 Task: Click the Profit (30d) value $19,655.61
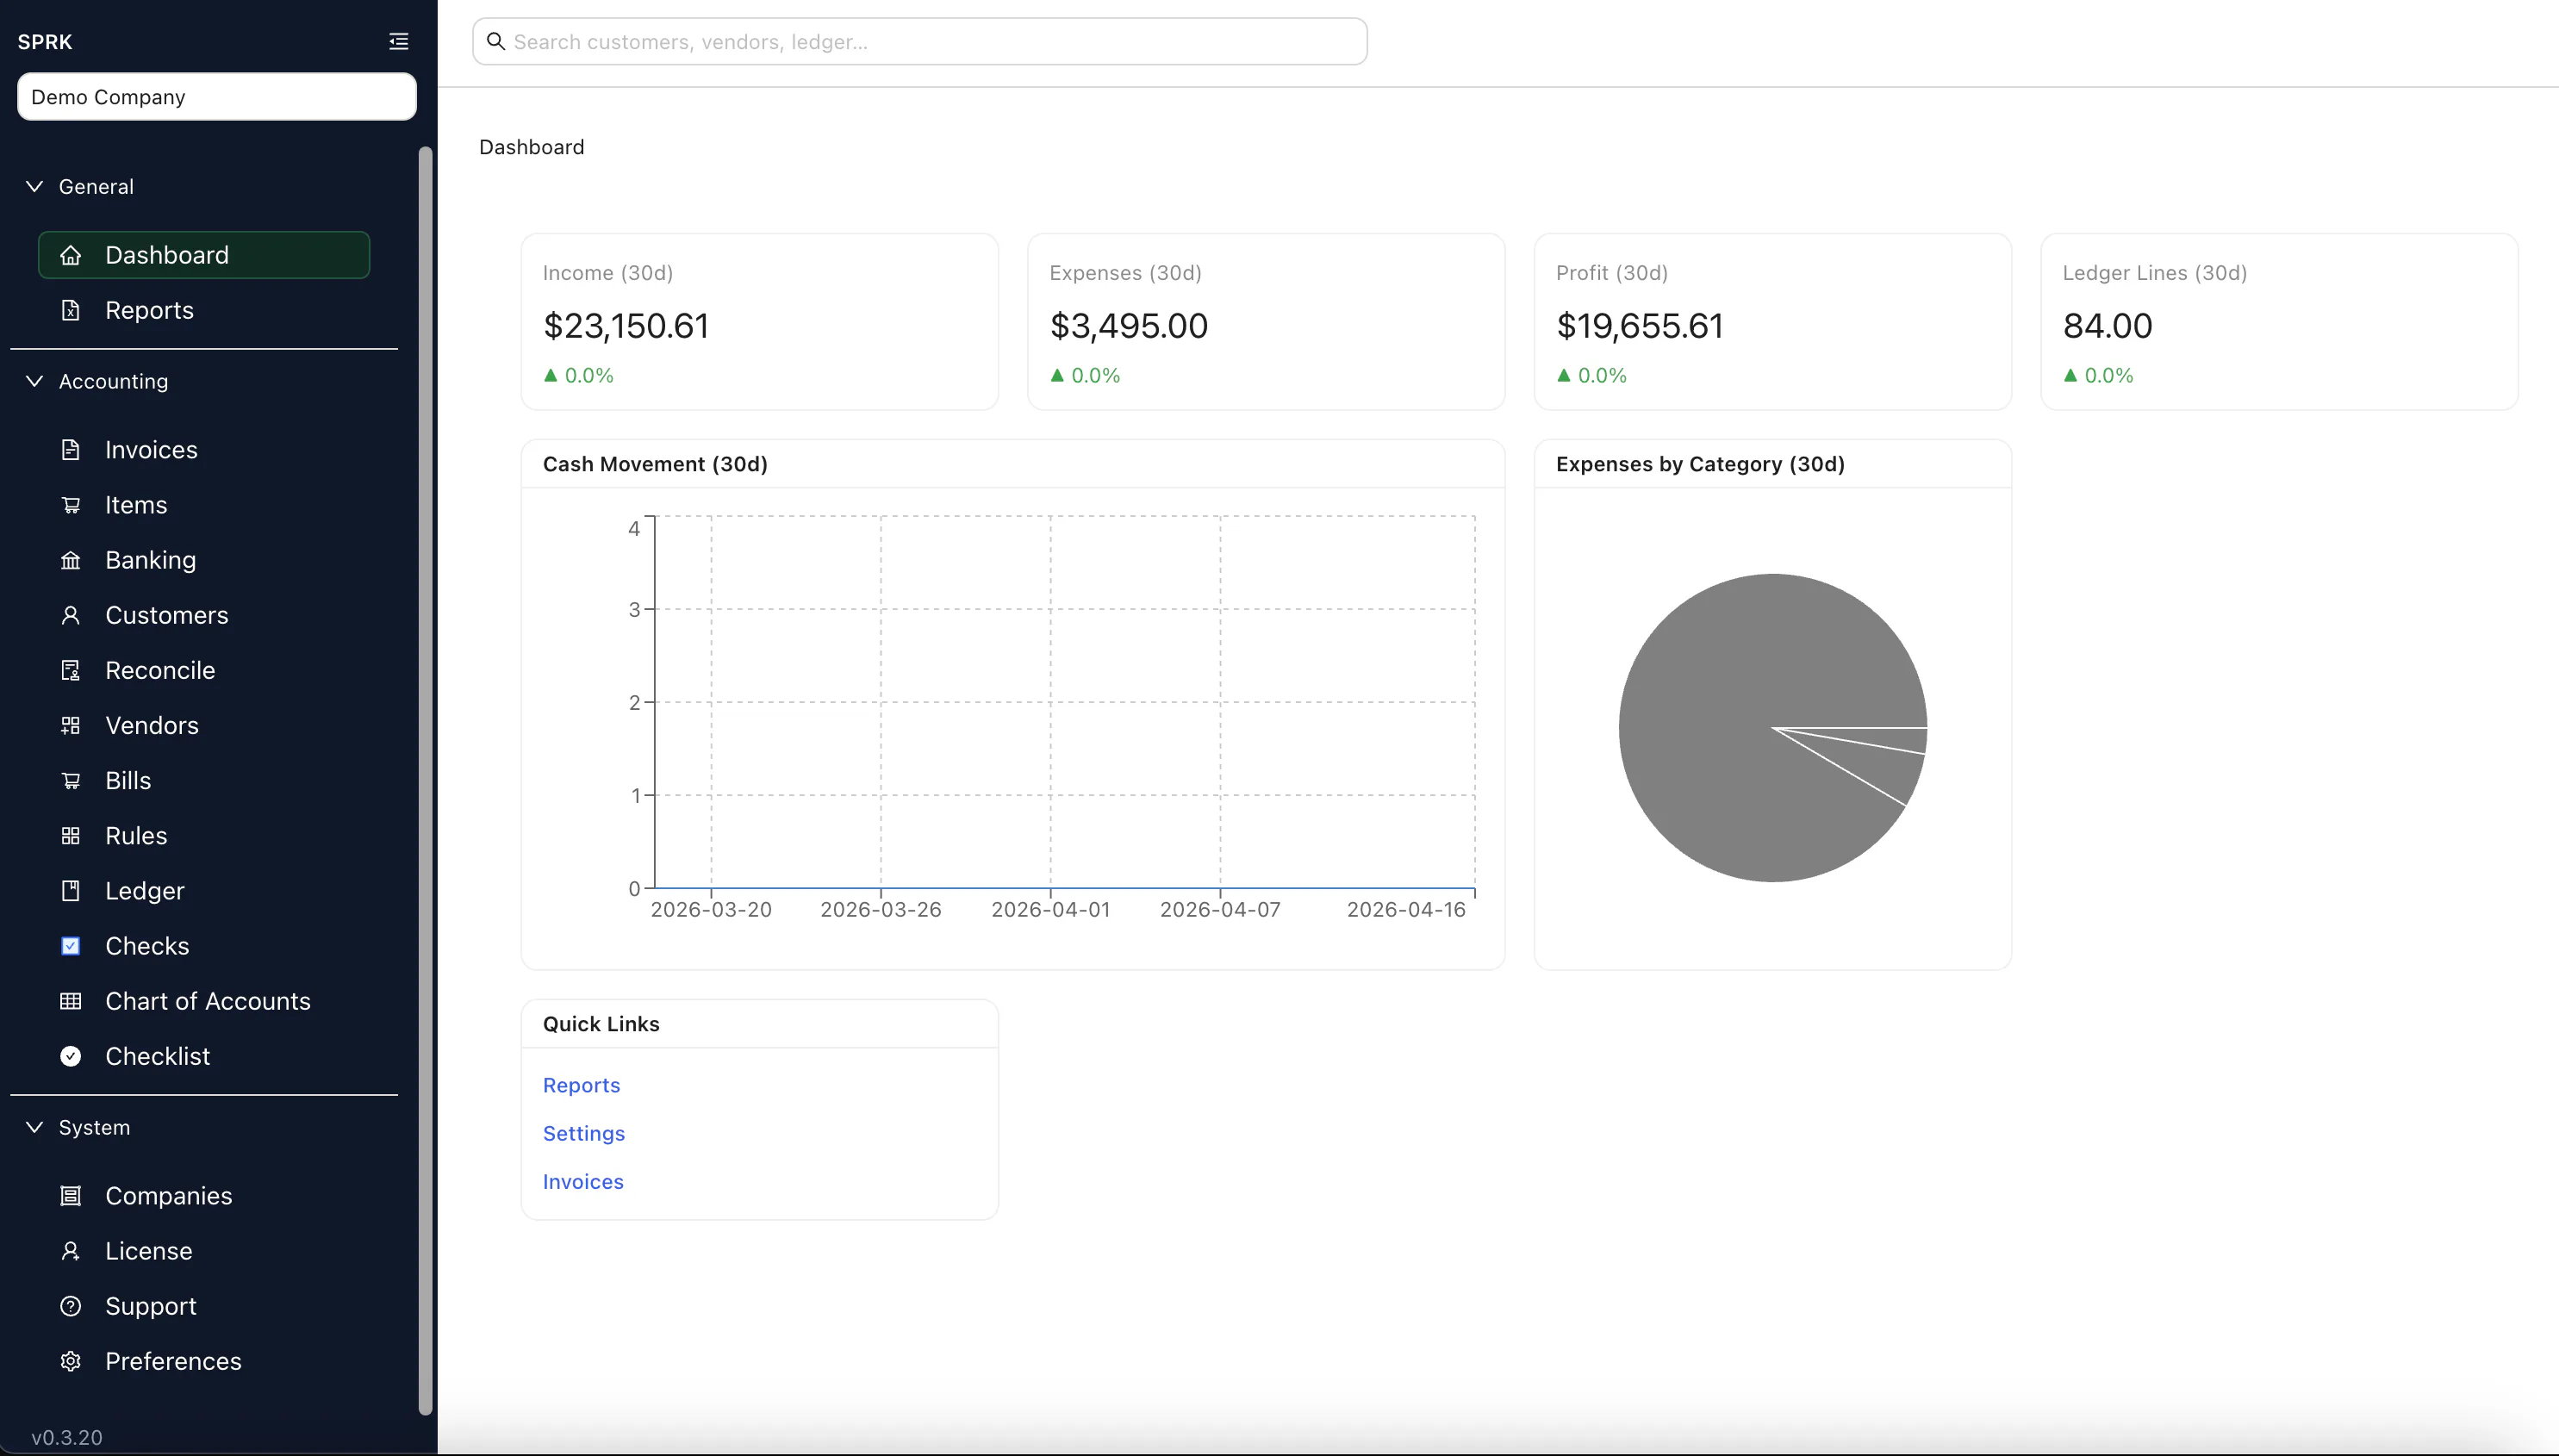[x=1639, y=326]
